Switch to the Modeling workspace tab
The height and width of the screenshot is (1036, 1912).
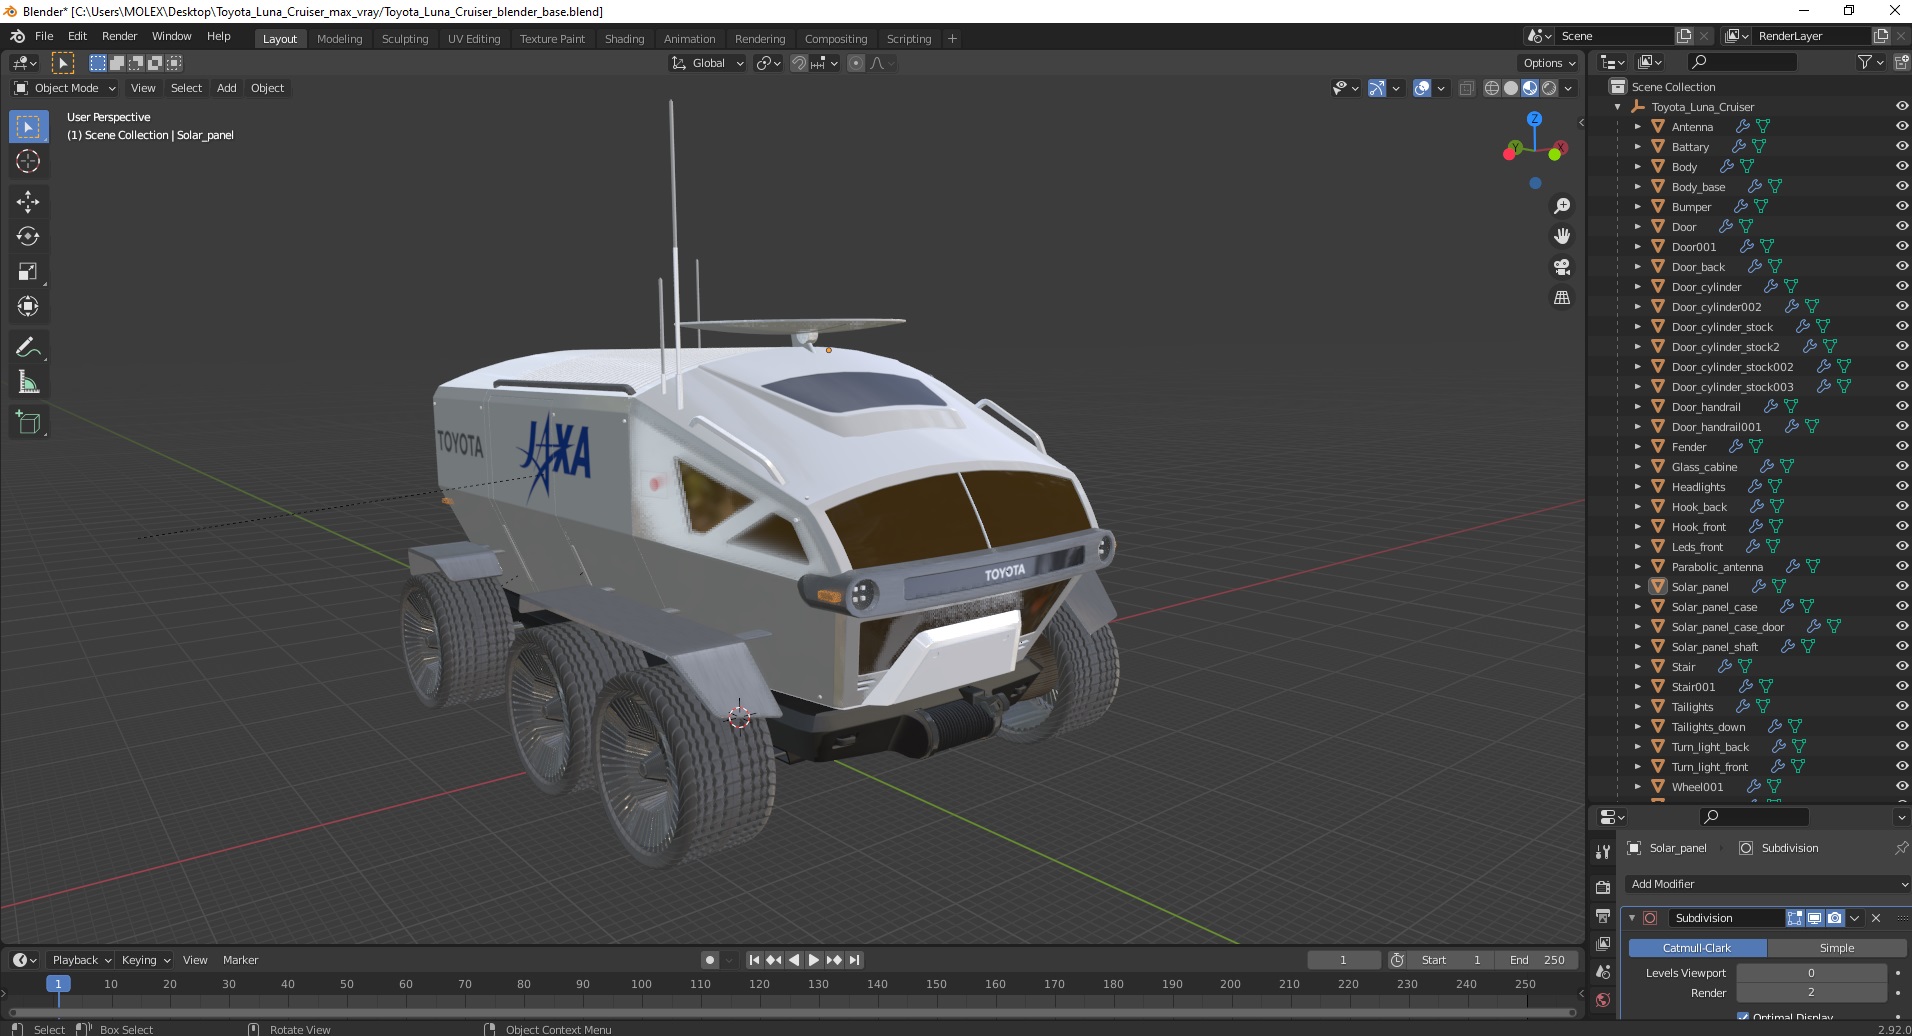339,39
